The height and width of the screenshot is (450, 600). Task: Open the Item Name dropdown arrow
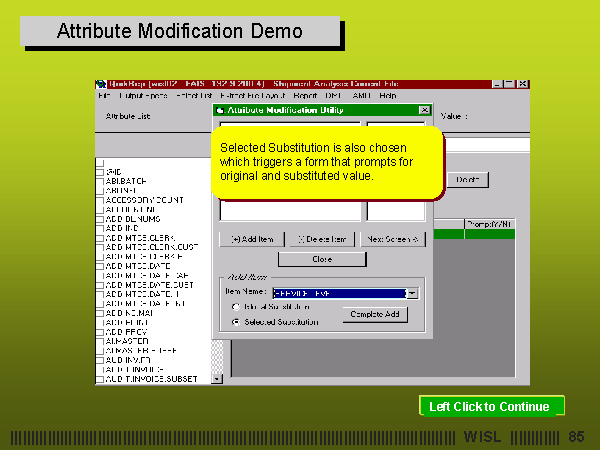click(x=411, y=293)
